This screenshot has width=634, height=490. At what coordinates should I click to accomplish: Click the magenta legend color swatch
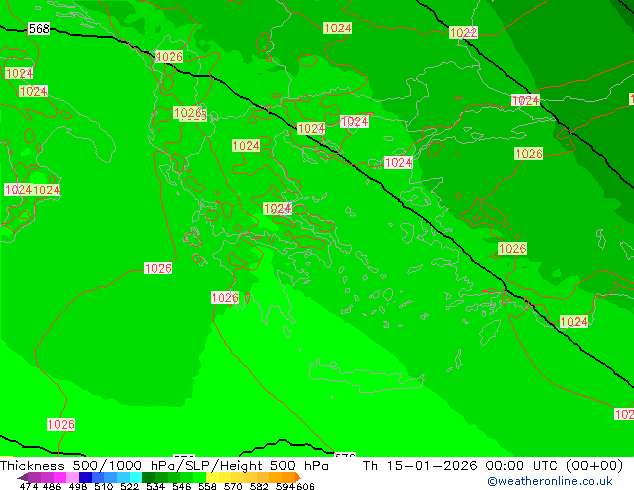[60, 477]
